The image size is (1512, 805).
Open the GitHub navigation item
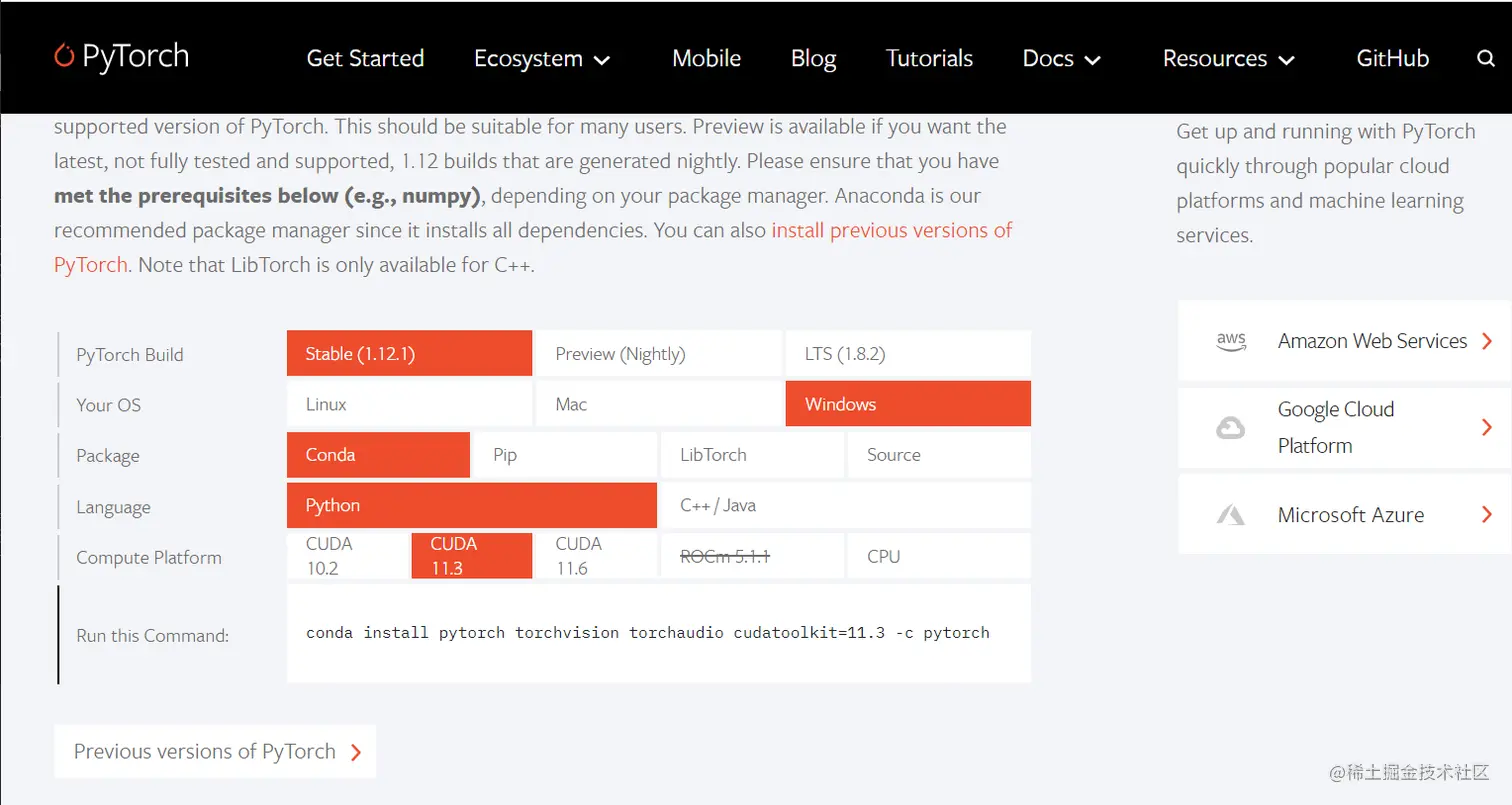coord(1392,59)
